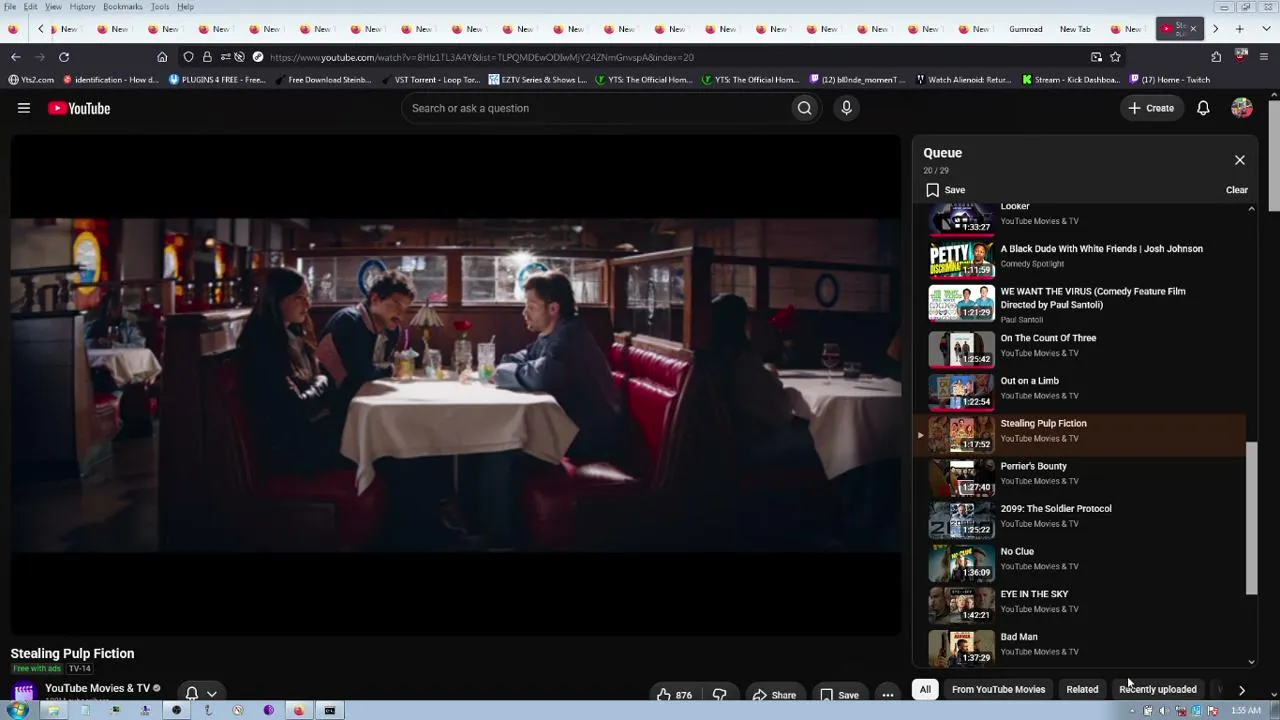
Task: Open the Edit menu
Action: [x=31, y=7]
